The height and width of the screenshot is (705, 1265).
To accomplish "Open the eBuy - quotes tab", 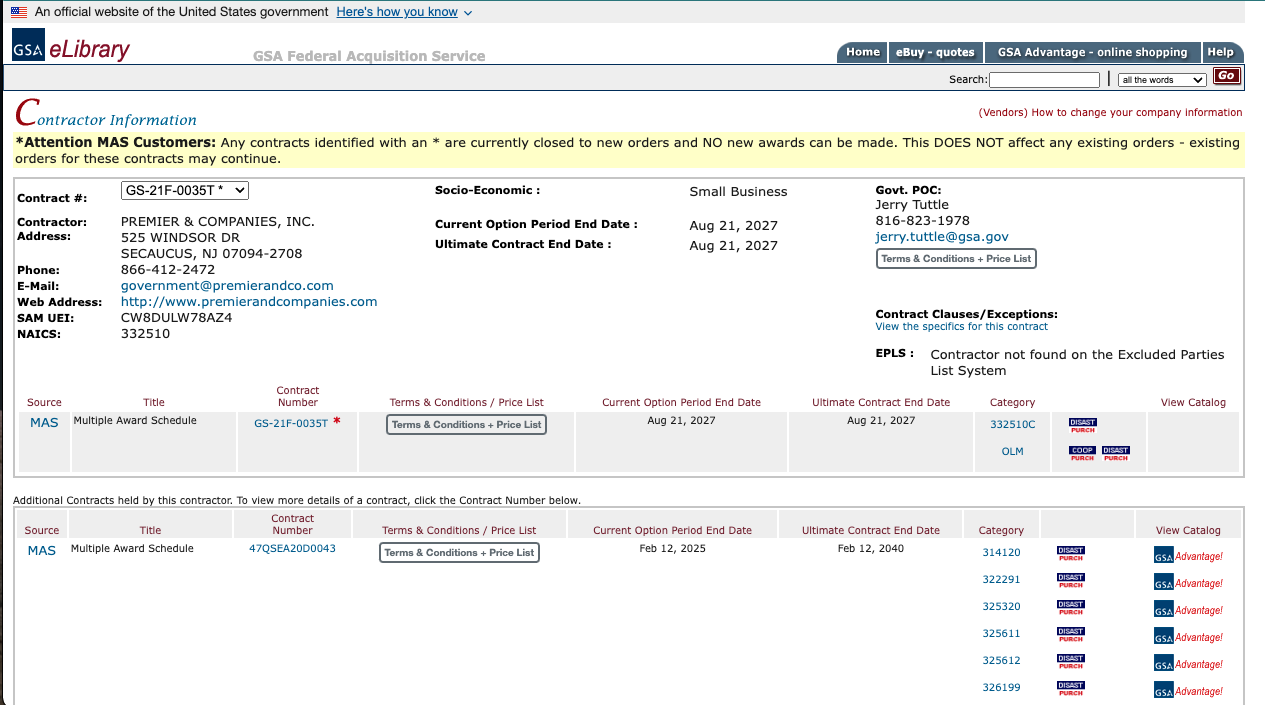I will 935,52.
